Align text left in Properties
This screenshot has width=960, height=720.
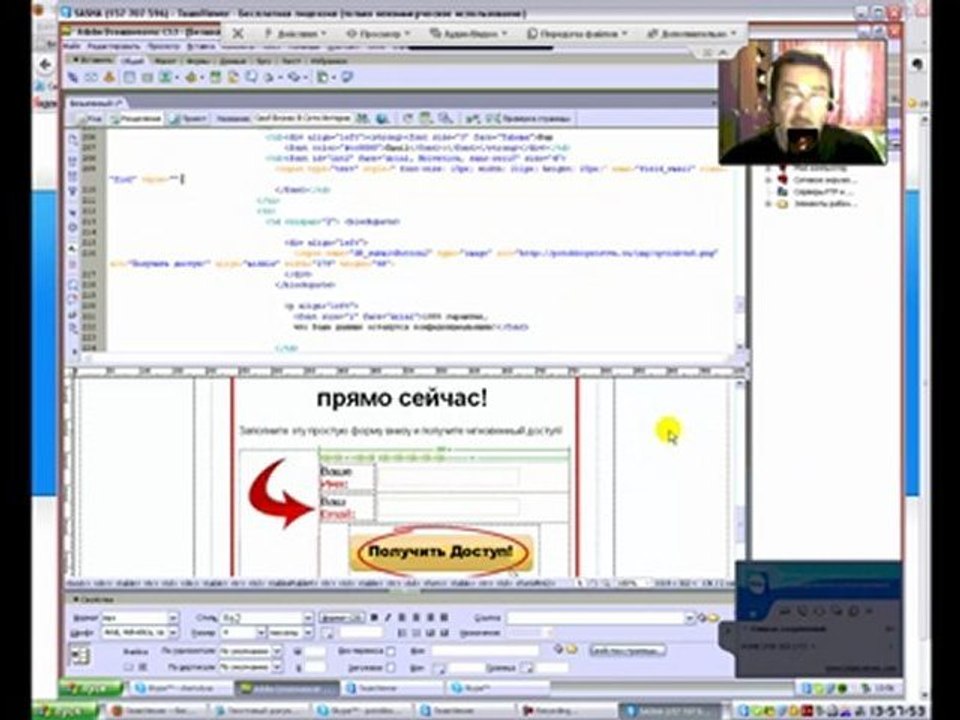(403, 618)
